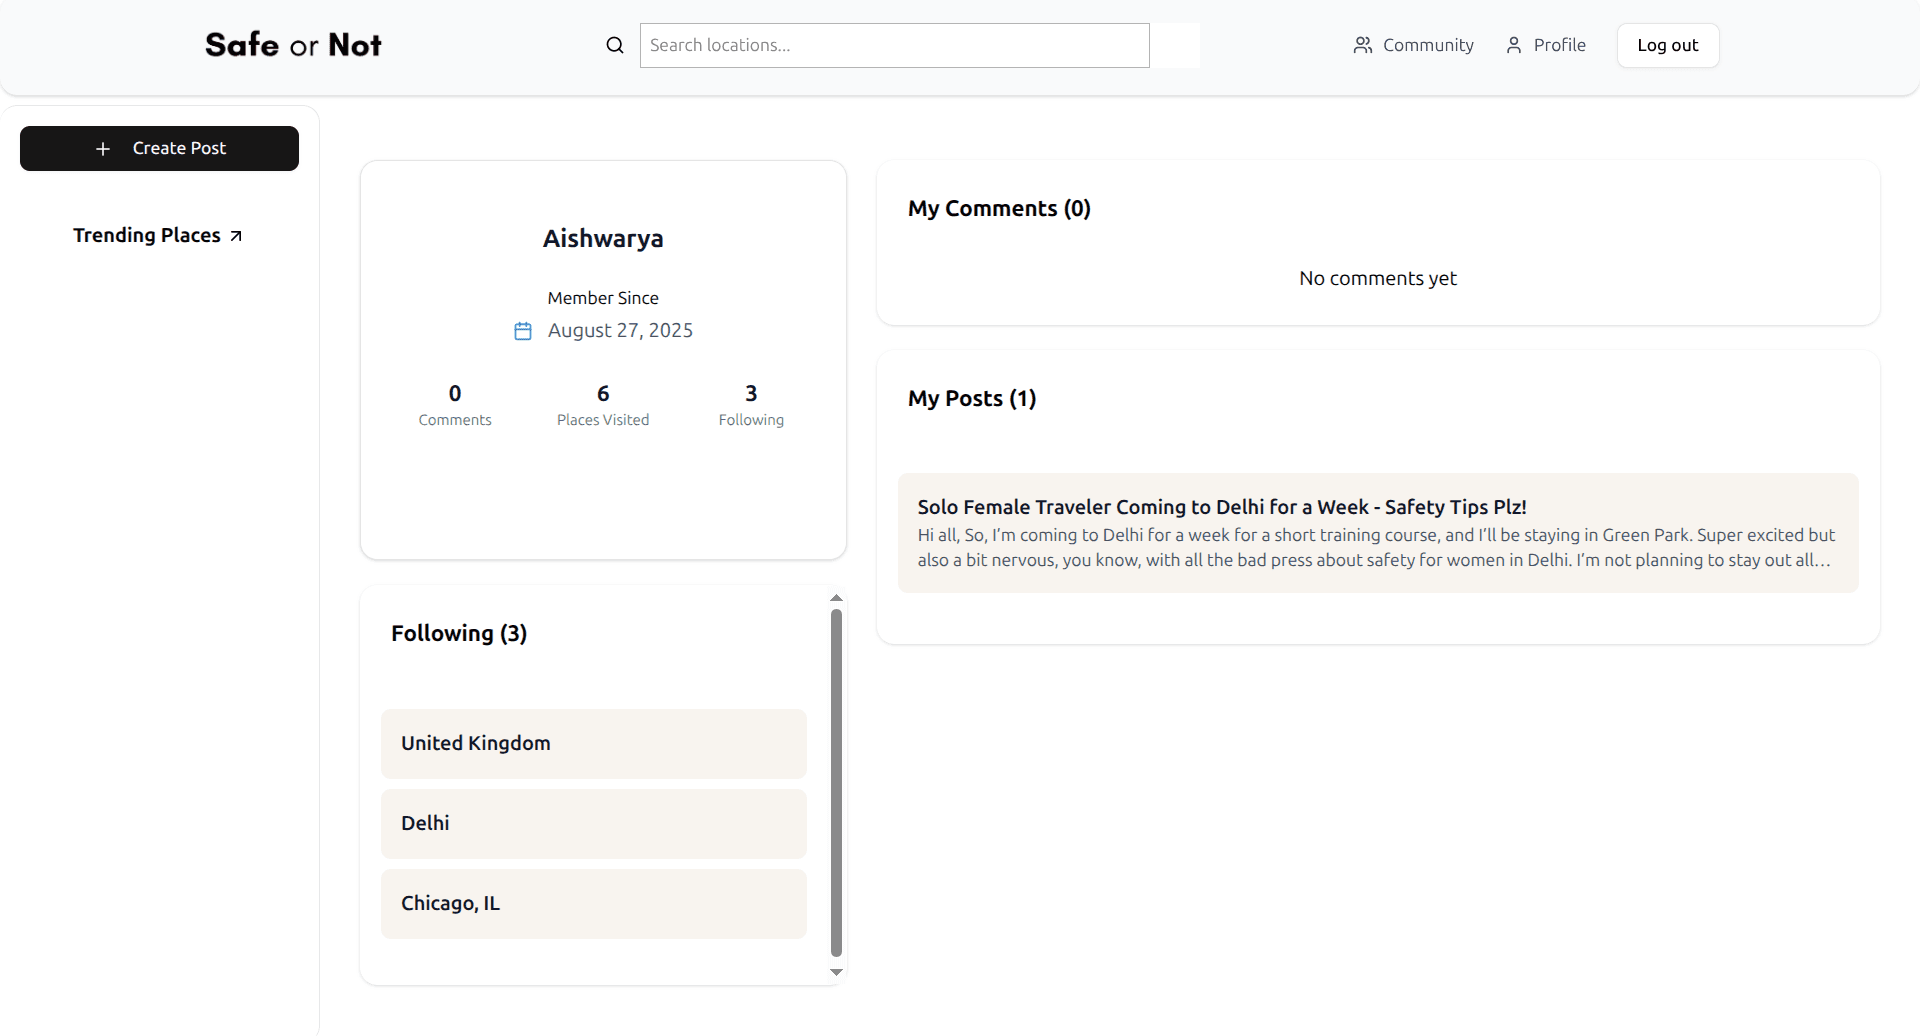This screenshot has height=1036, width=1920.
Task: Select Delhi in Following list
Action: coord(594,824)
